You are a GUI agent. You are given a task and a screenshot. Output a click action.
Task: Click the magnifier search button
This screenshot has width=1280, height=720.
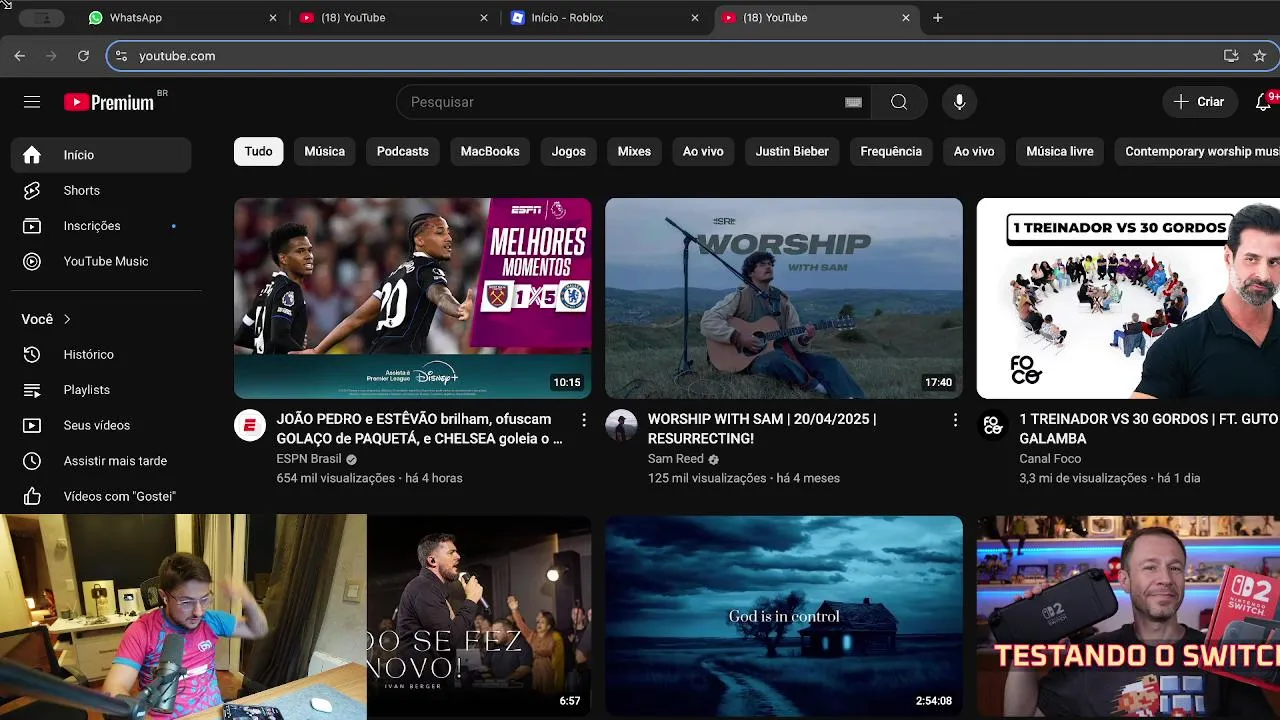[x=899, y=102]
